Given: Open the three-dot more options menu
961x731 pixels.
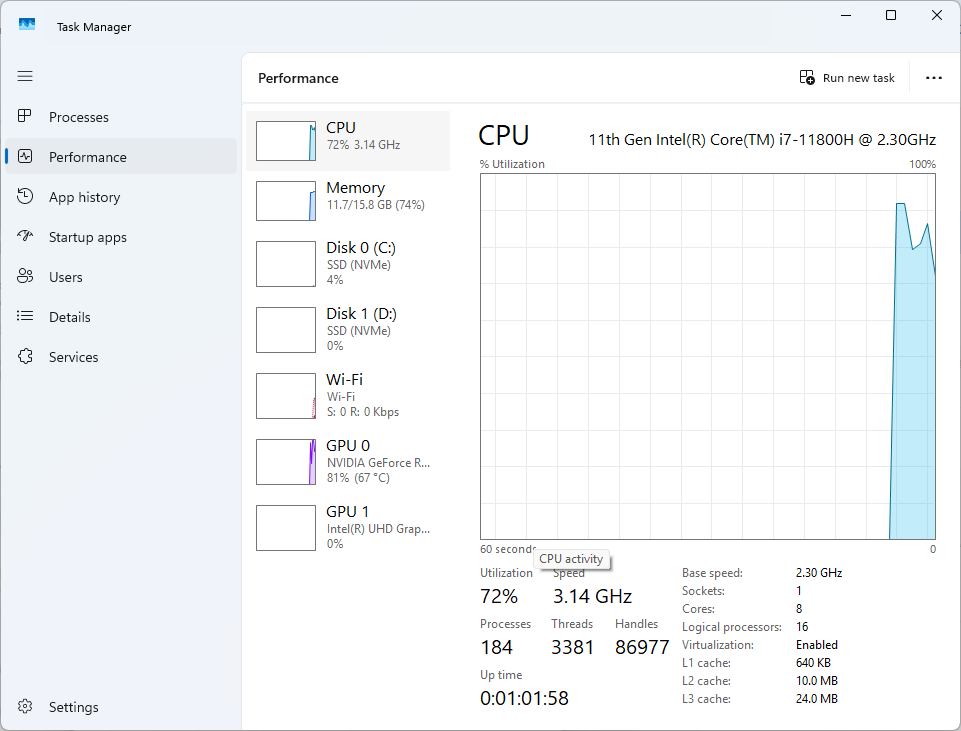Looking at the screenshot, I should [x=933, y=78].
